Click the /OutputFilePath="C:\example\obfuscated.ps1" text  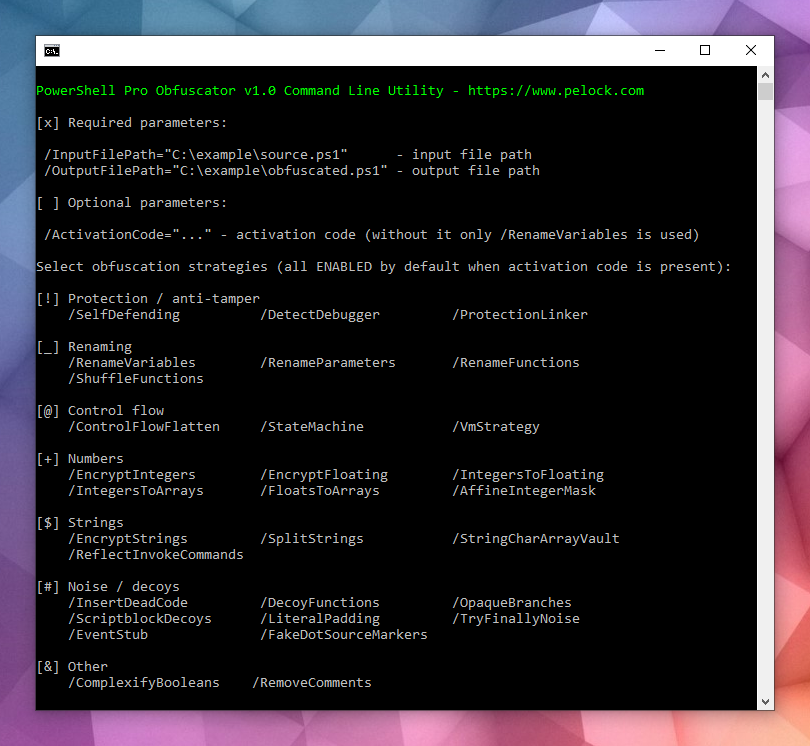216,171
